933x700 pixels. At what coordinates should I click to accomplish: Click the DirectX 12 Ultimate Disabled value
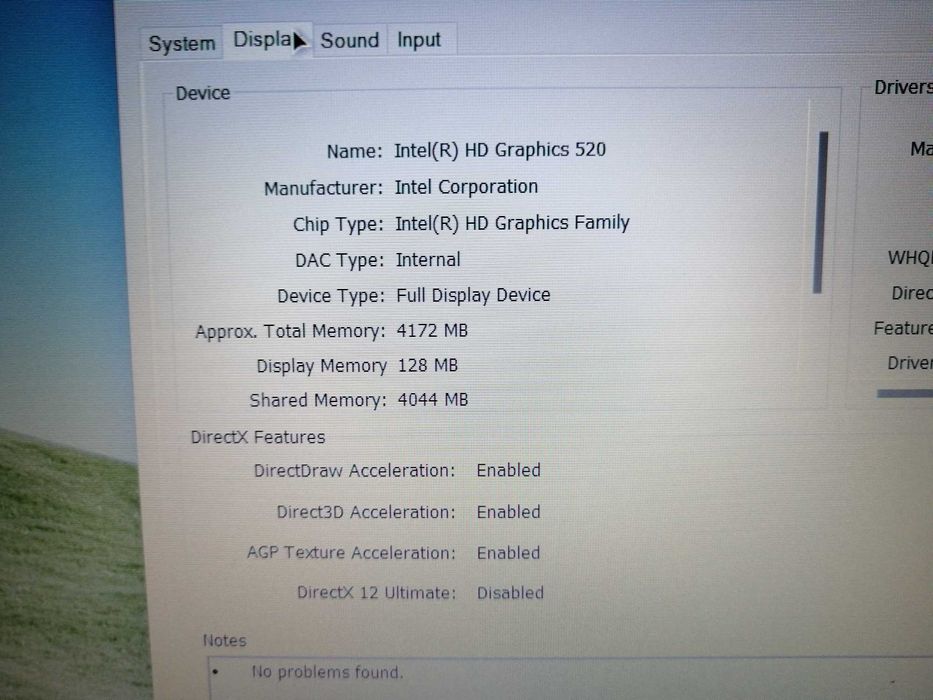coord(510,593)
